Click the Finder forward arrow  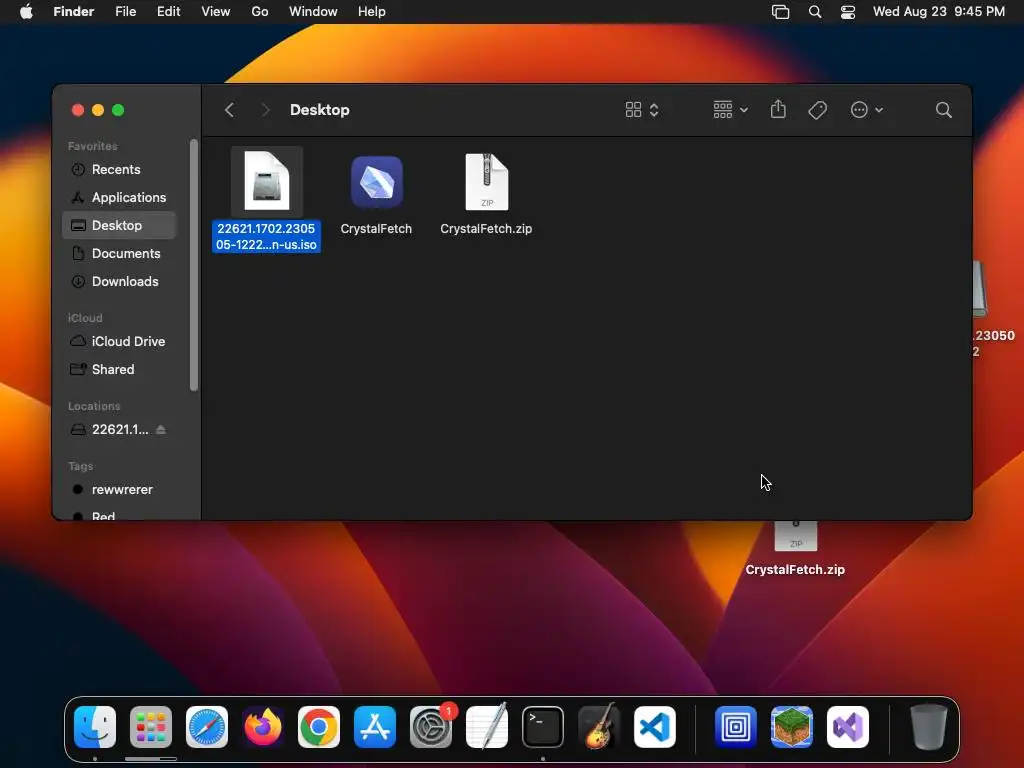point(265,110)
